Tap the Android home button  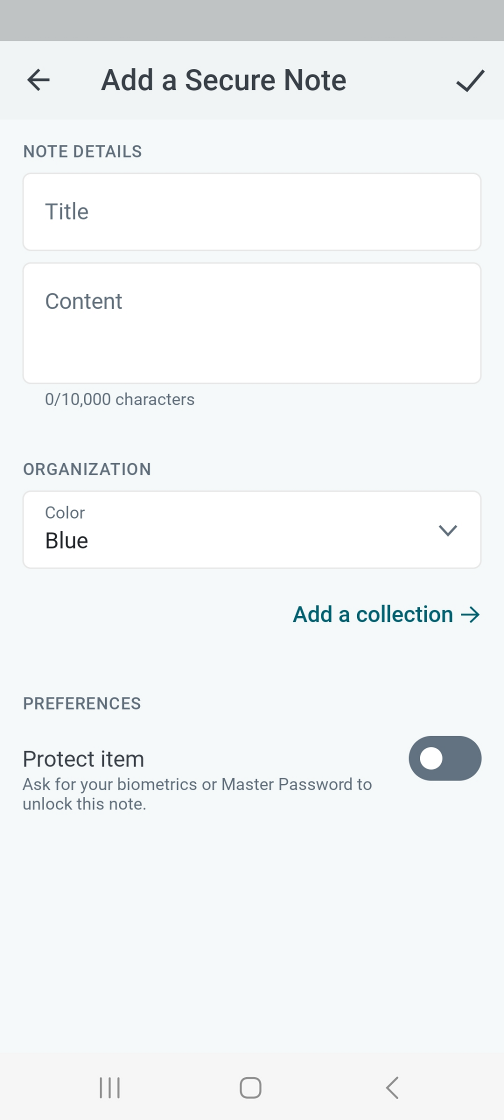coord(251,1088)
